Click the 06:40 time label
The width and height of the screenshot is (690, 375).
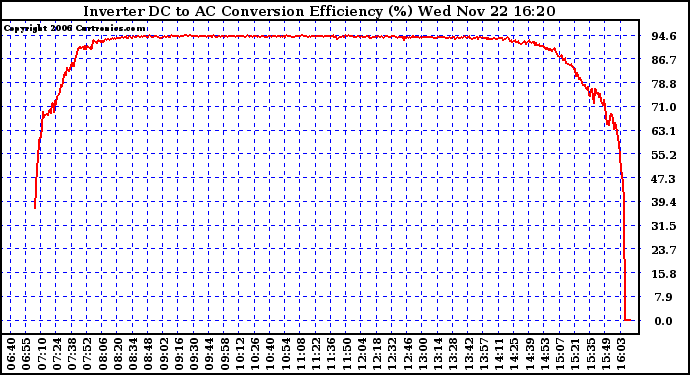point(11,354)
